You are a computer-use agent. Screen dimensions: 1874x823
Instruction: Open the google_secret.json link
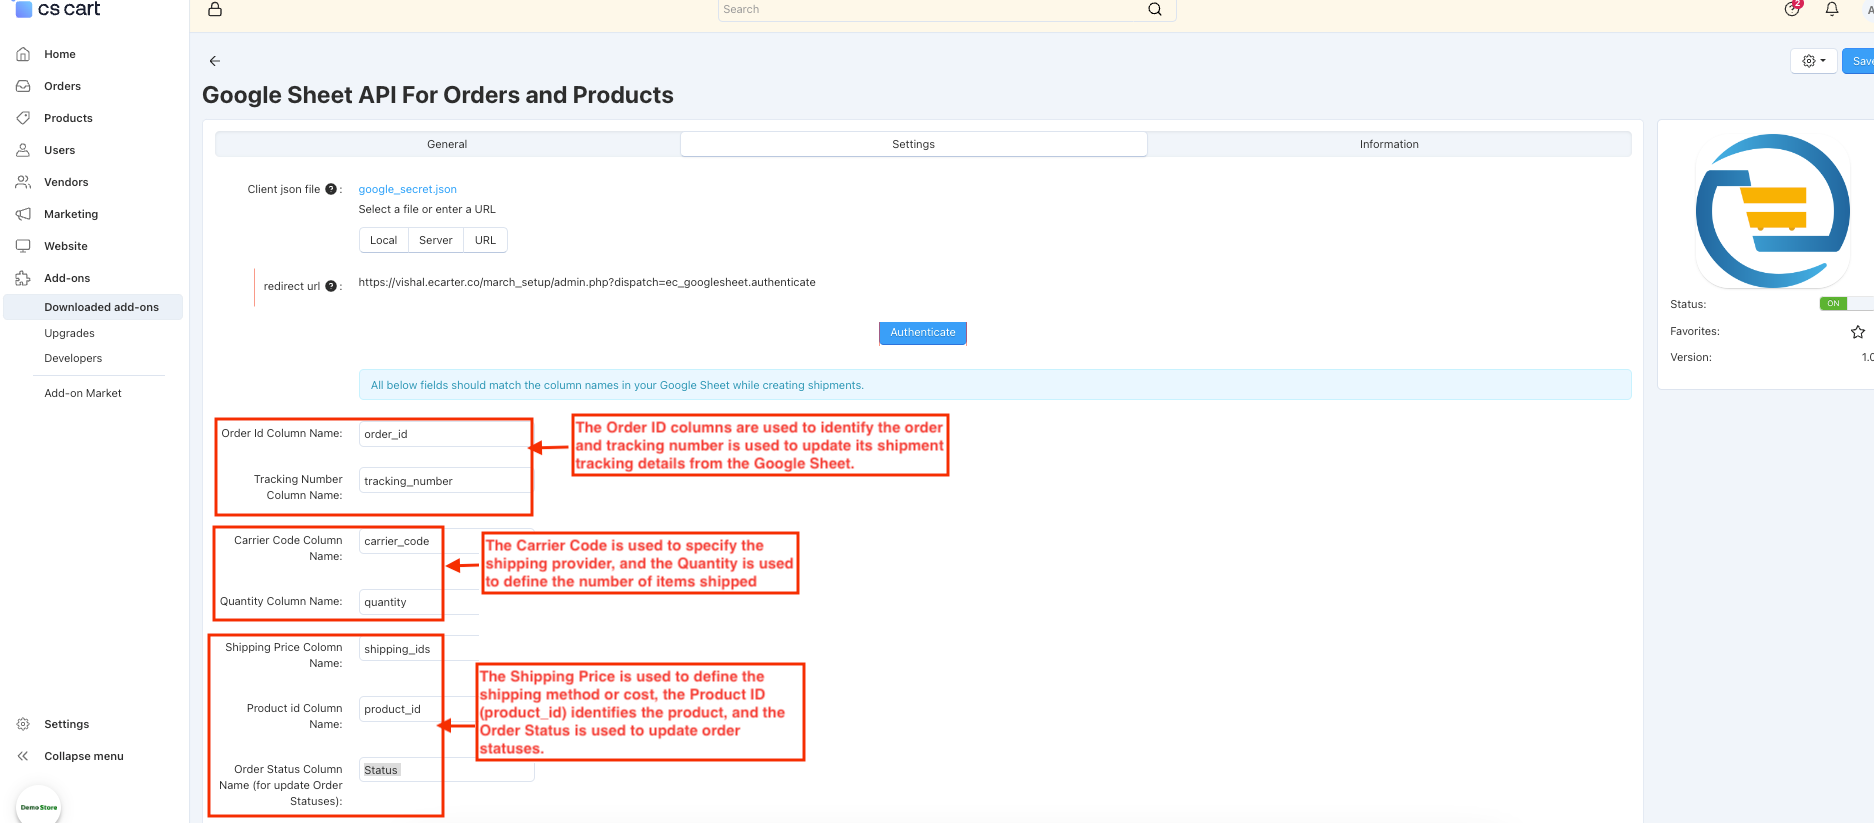[407, 189]
